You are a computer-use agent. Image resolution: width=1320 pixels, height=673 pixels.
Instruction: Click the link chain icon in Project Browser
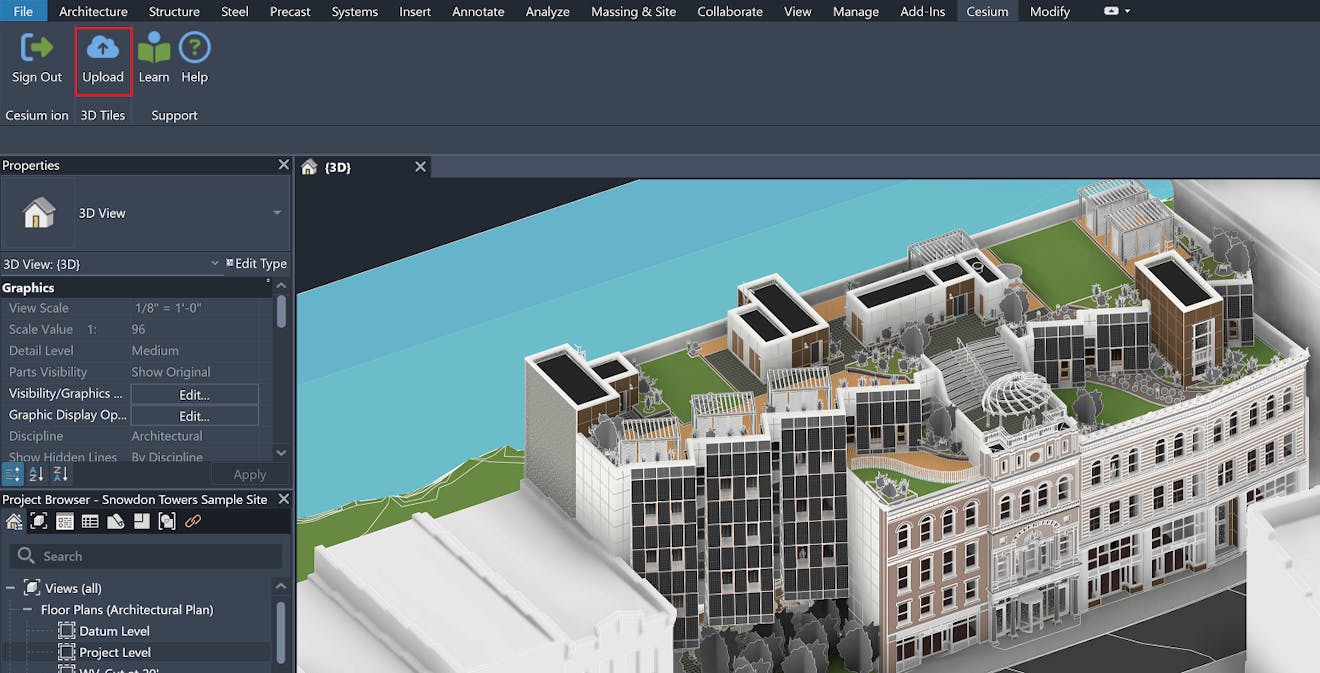point(193,521)
